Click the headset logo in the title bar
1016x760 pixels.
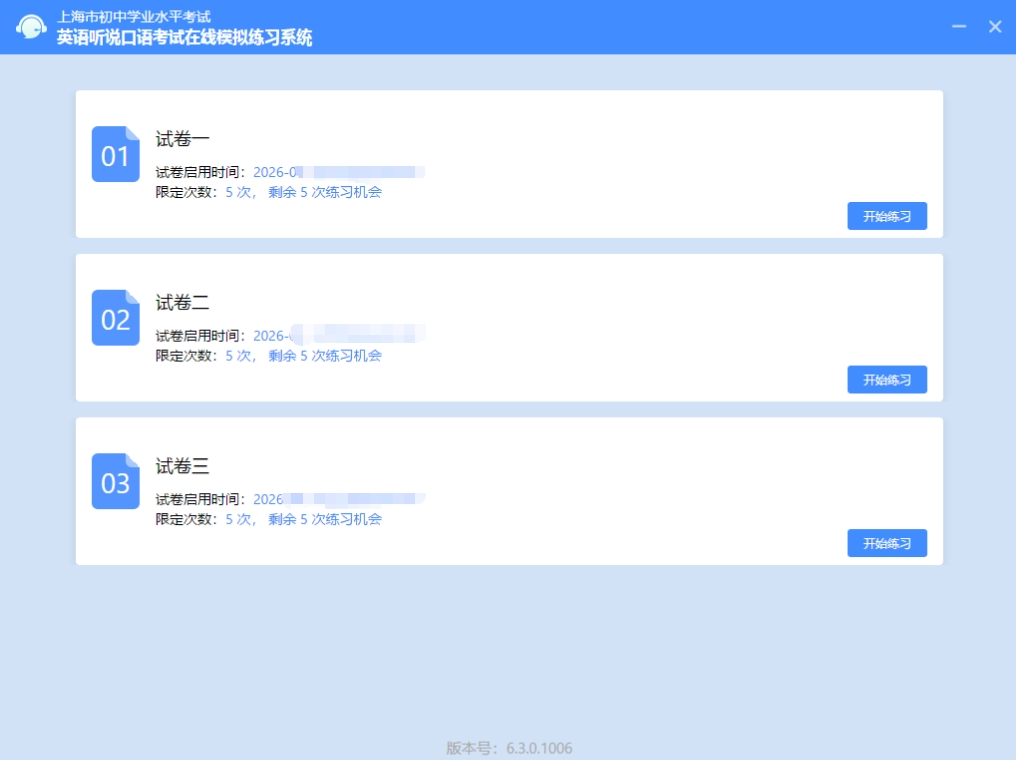(x=31, y=28)
